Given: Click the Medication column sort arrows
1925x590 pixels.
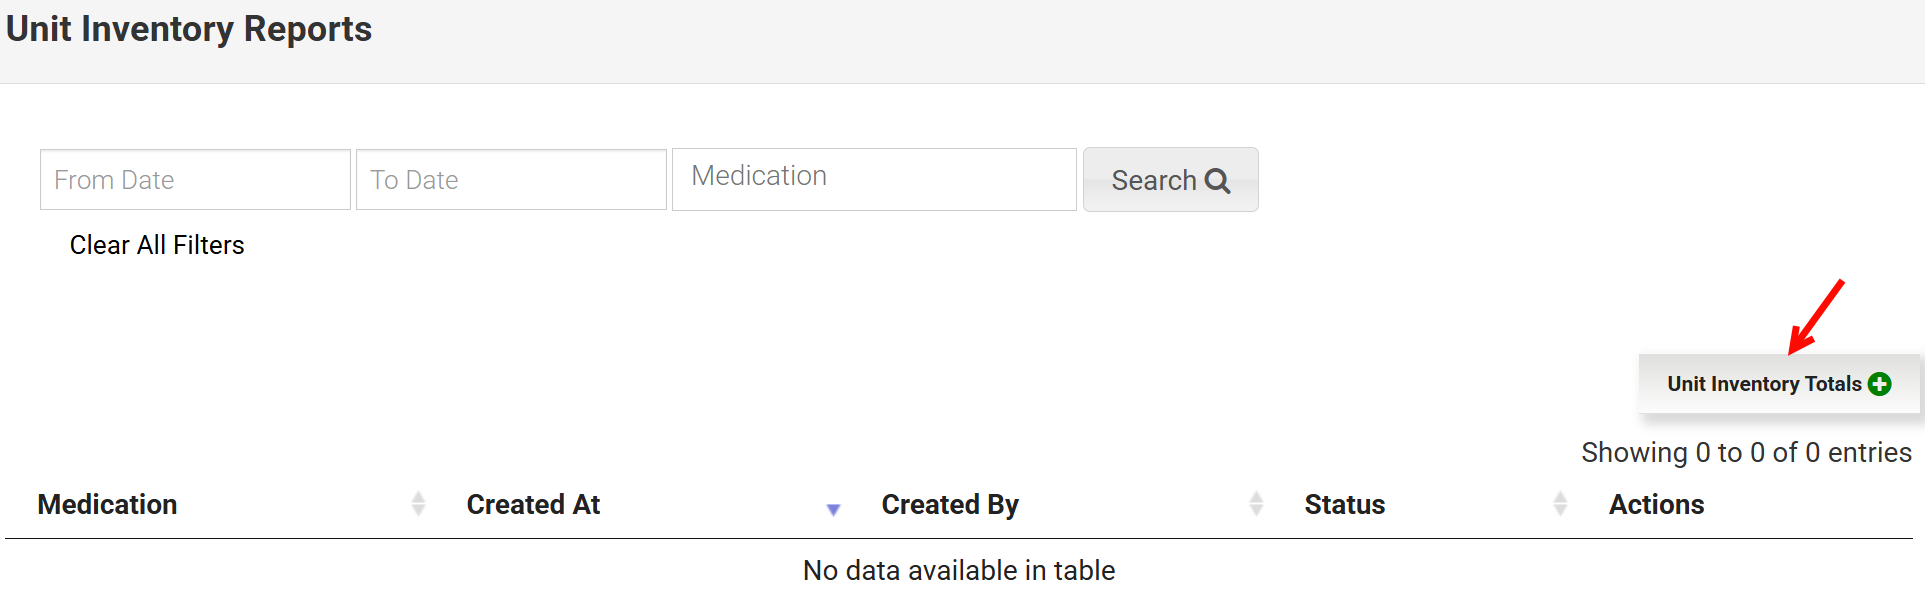Looking at the screenshot, I should 418,504.
